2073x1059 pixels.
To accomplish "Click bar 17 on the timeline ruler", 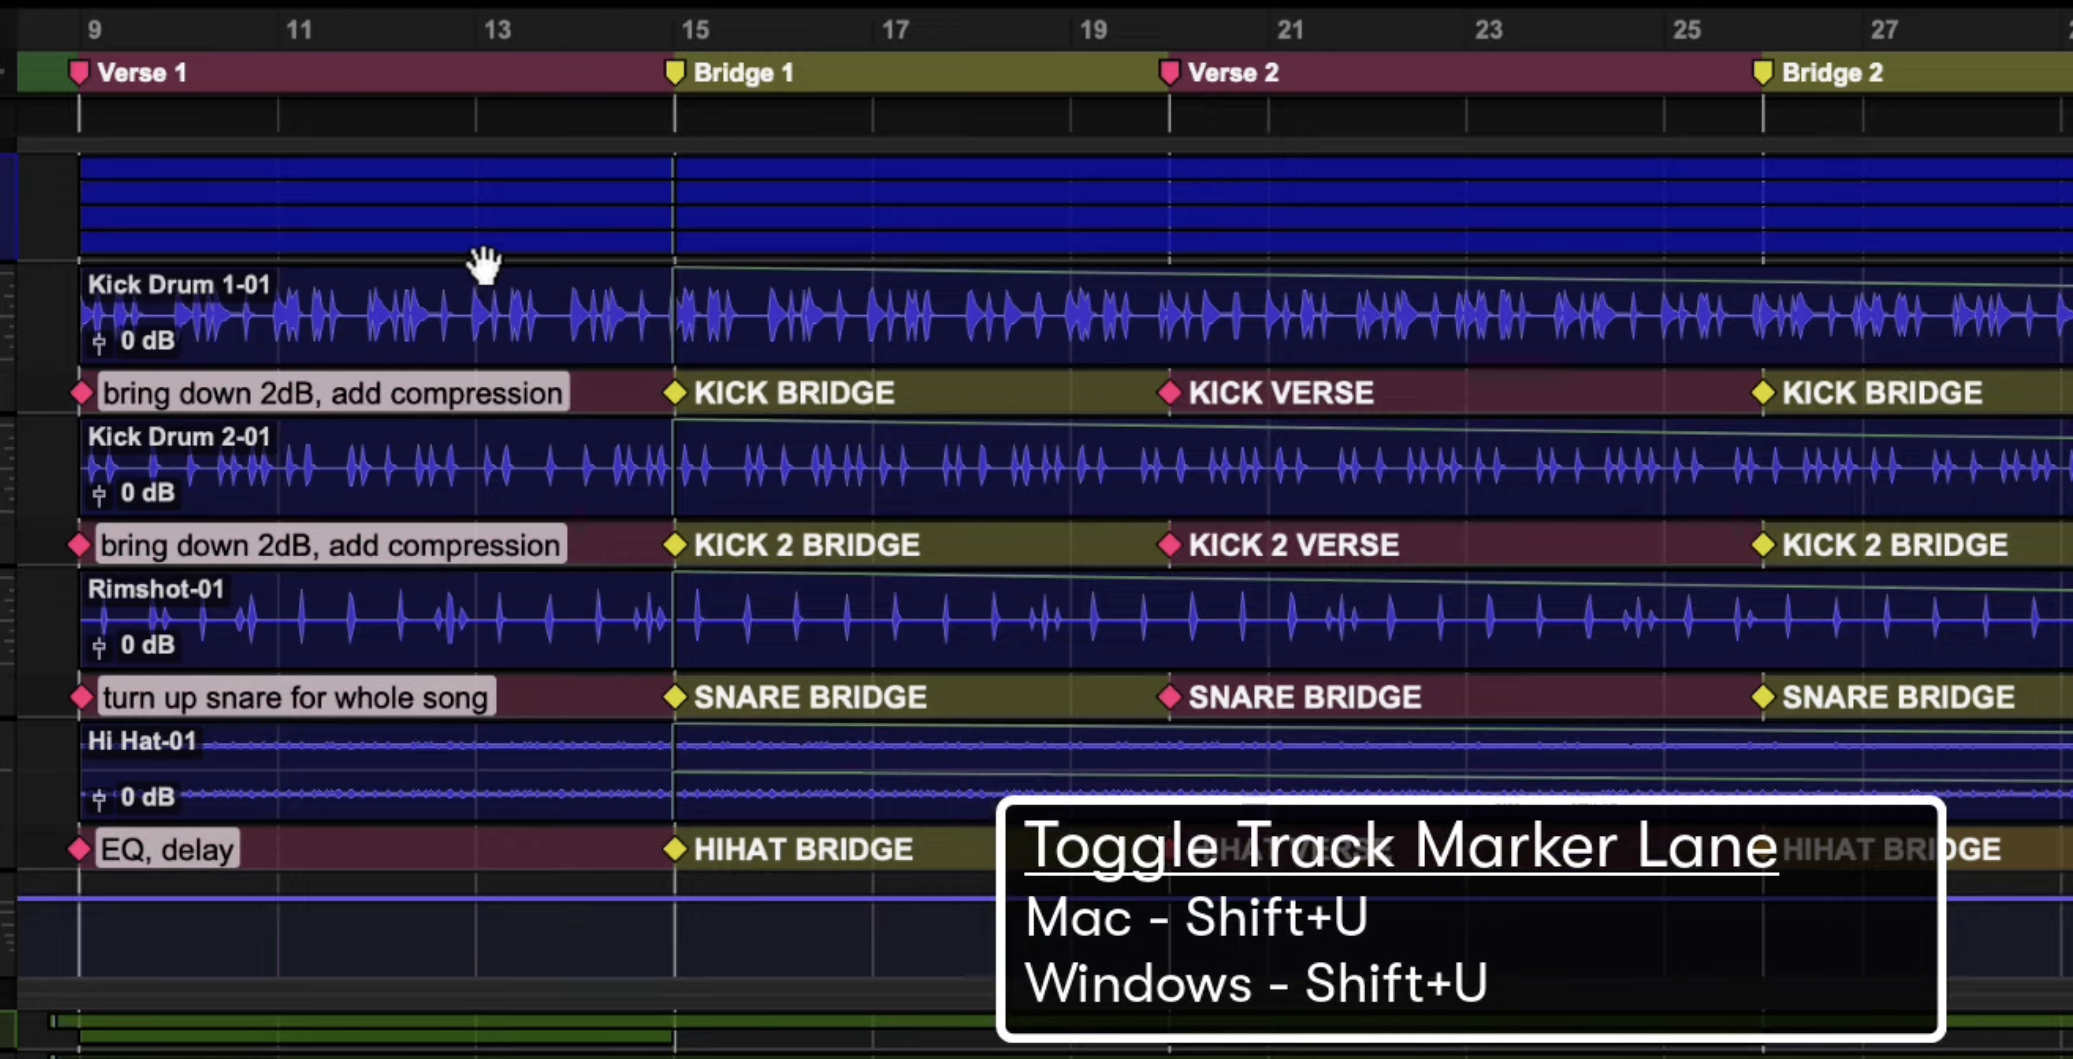I will click(895, 30).
